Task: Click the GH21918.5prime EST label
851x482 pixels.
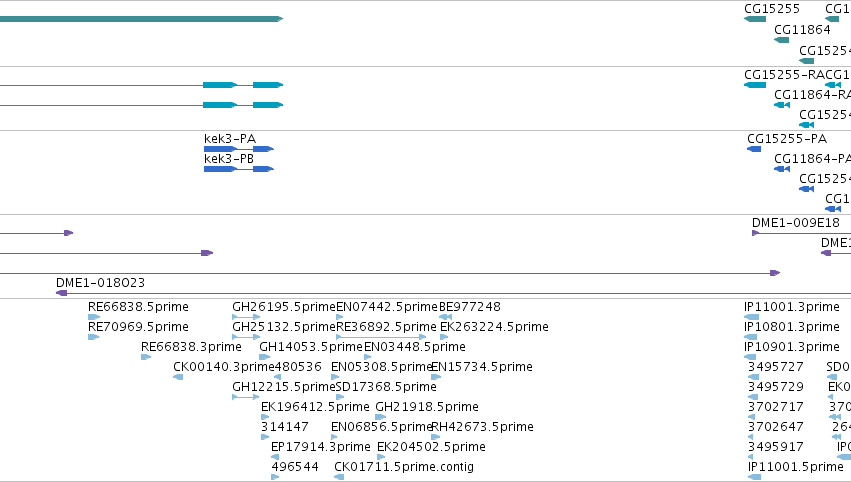Action: [x=427, y=407]
